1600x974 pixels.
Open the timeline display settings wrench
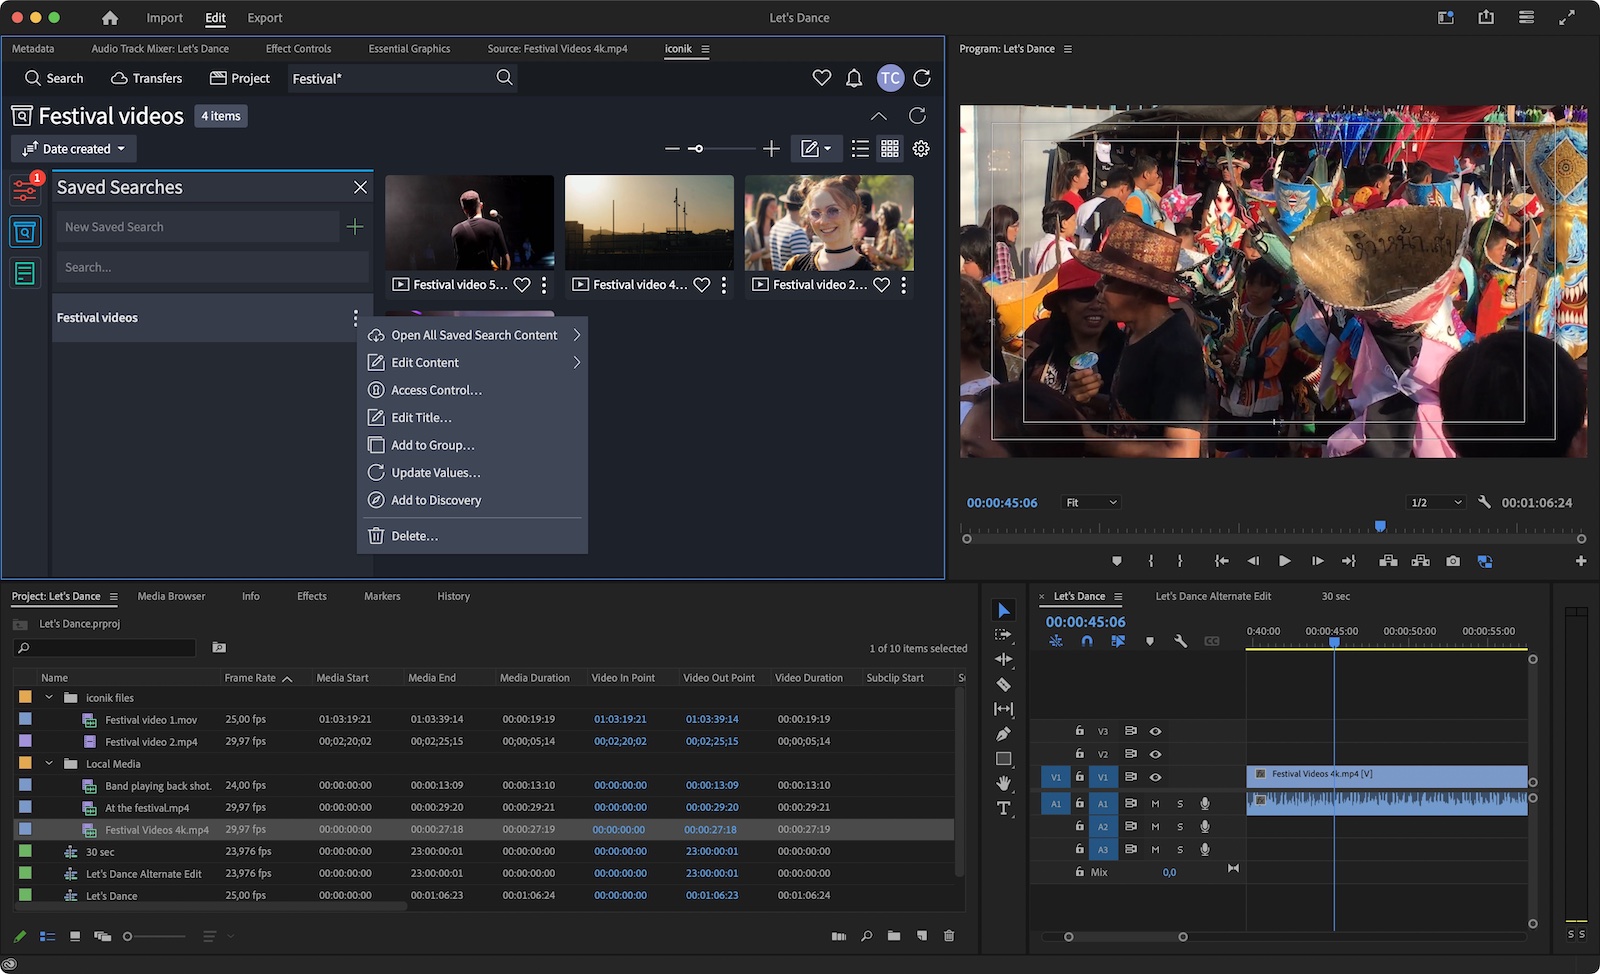(x=1180, y=641)
